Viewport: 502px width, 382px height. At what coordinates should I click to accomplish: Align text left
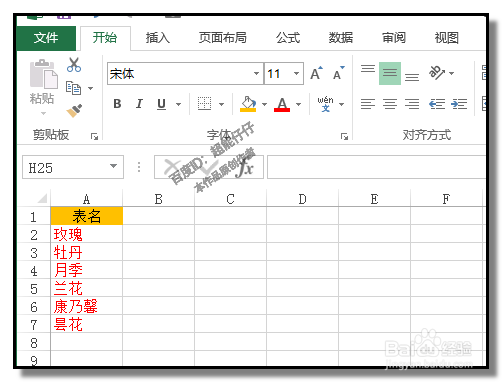(368, 104)
